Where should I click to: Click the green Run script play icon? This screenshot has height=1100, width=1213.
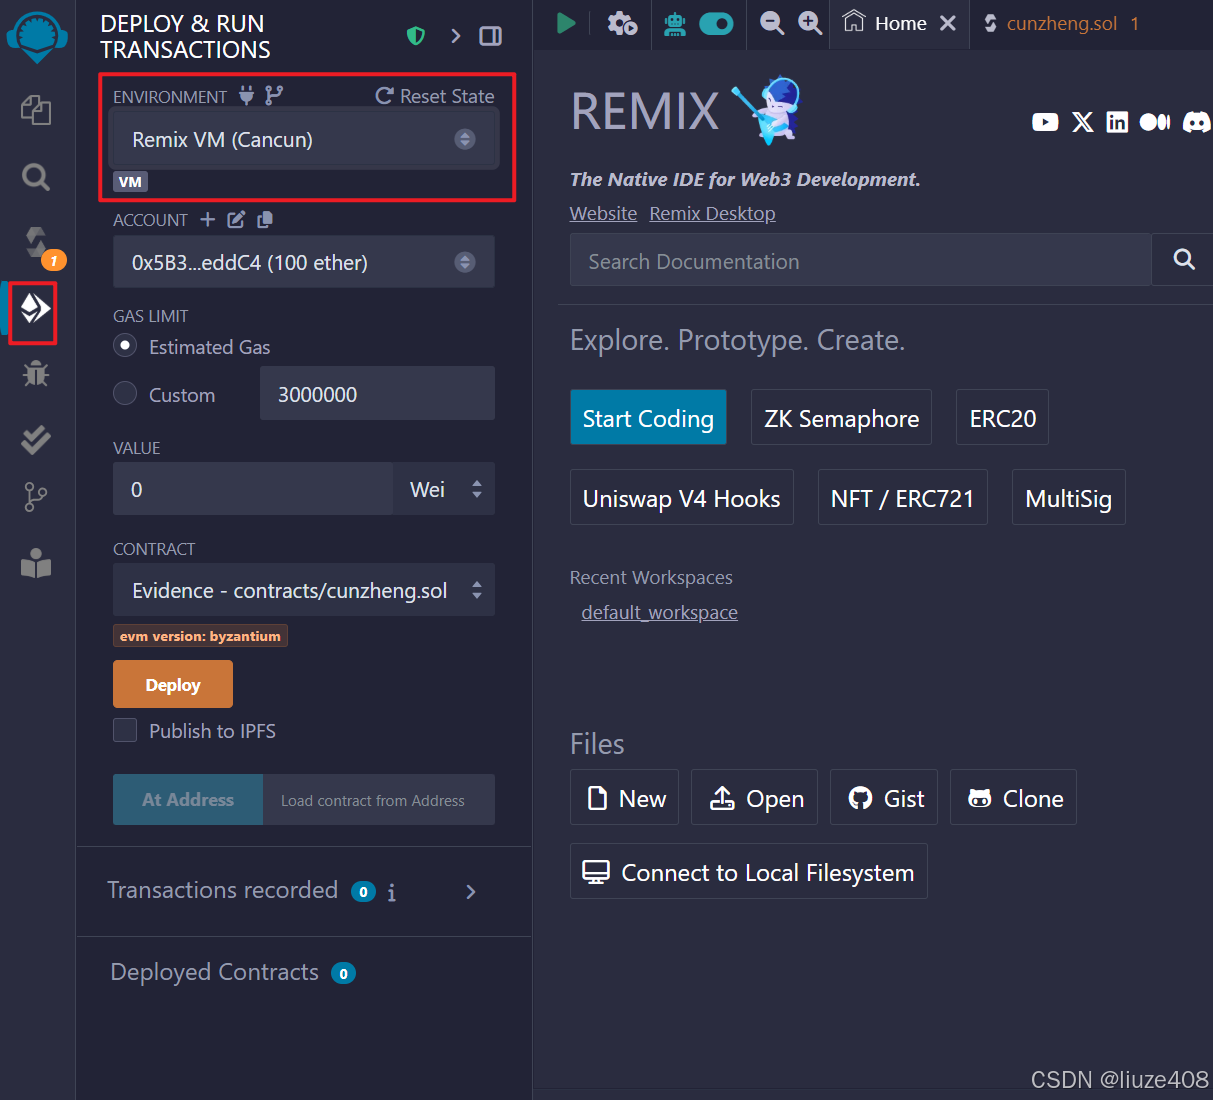pos(566,22)
